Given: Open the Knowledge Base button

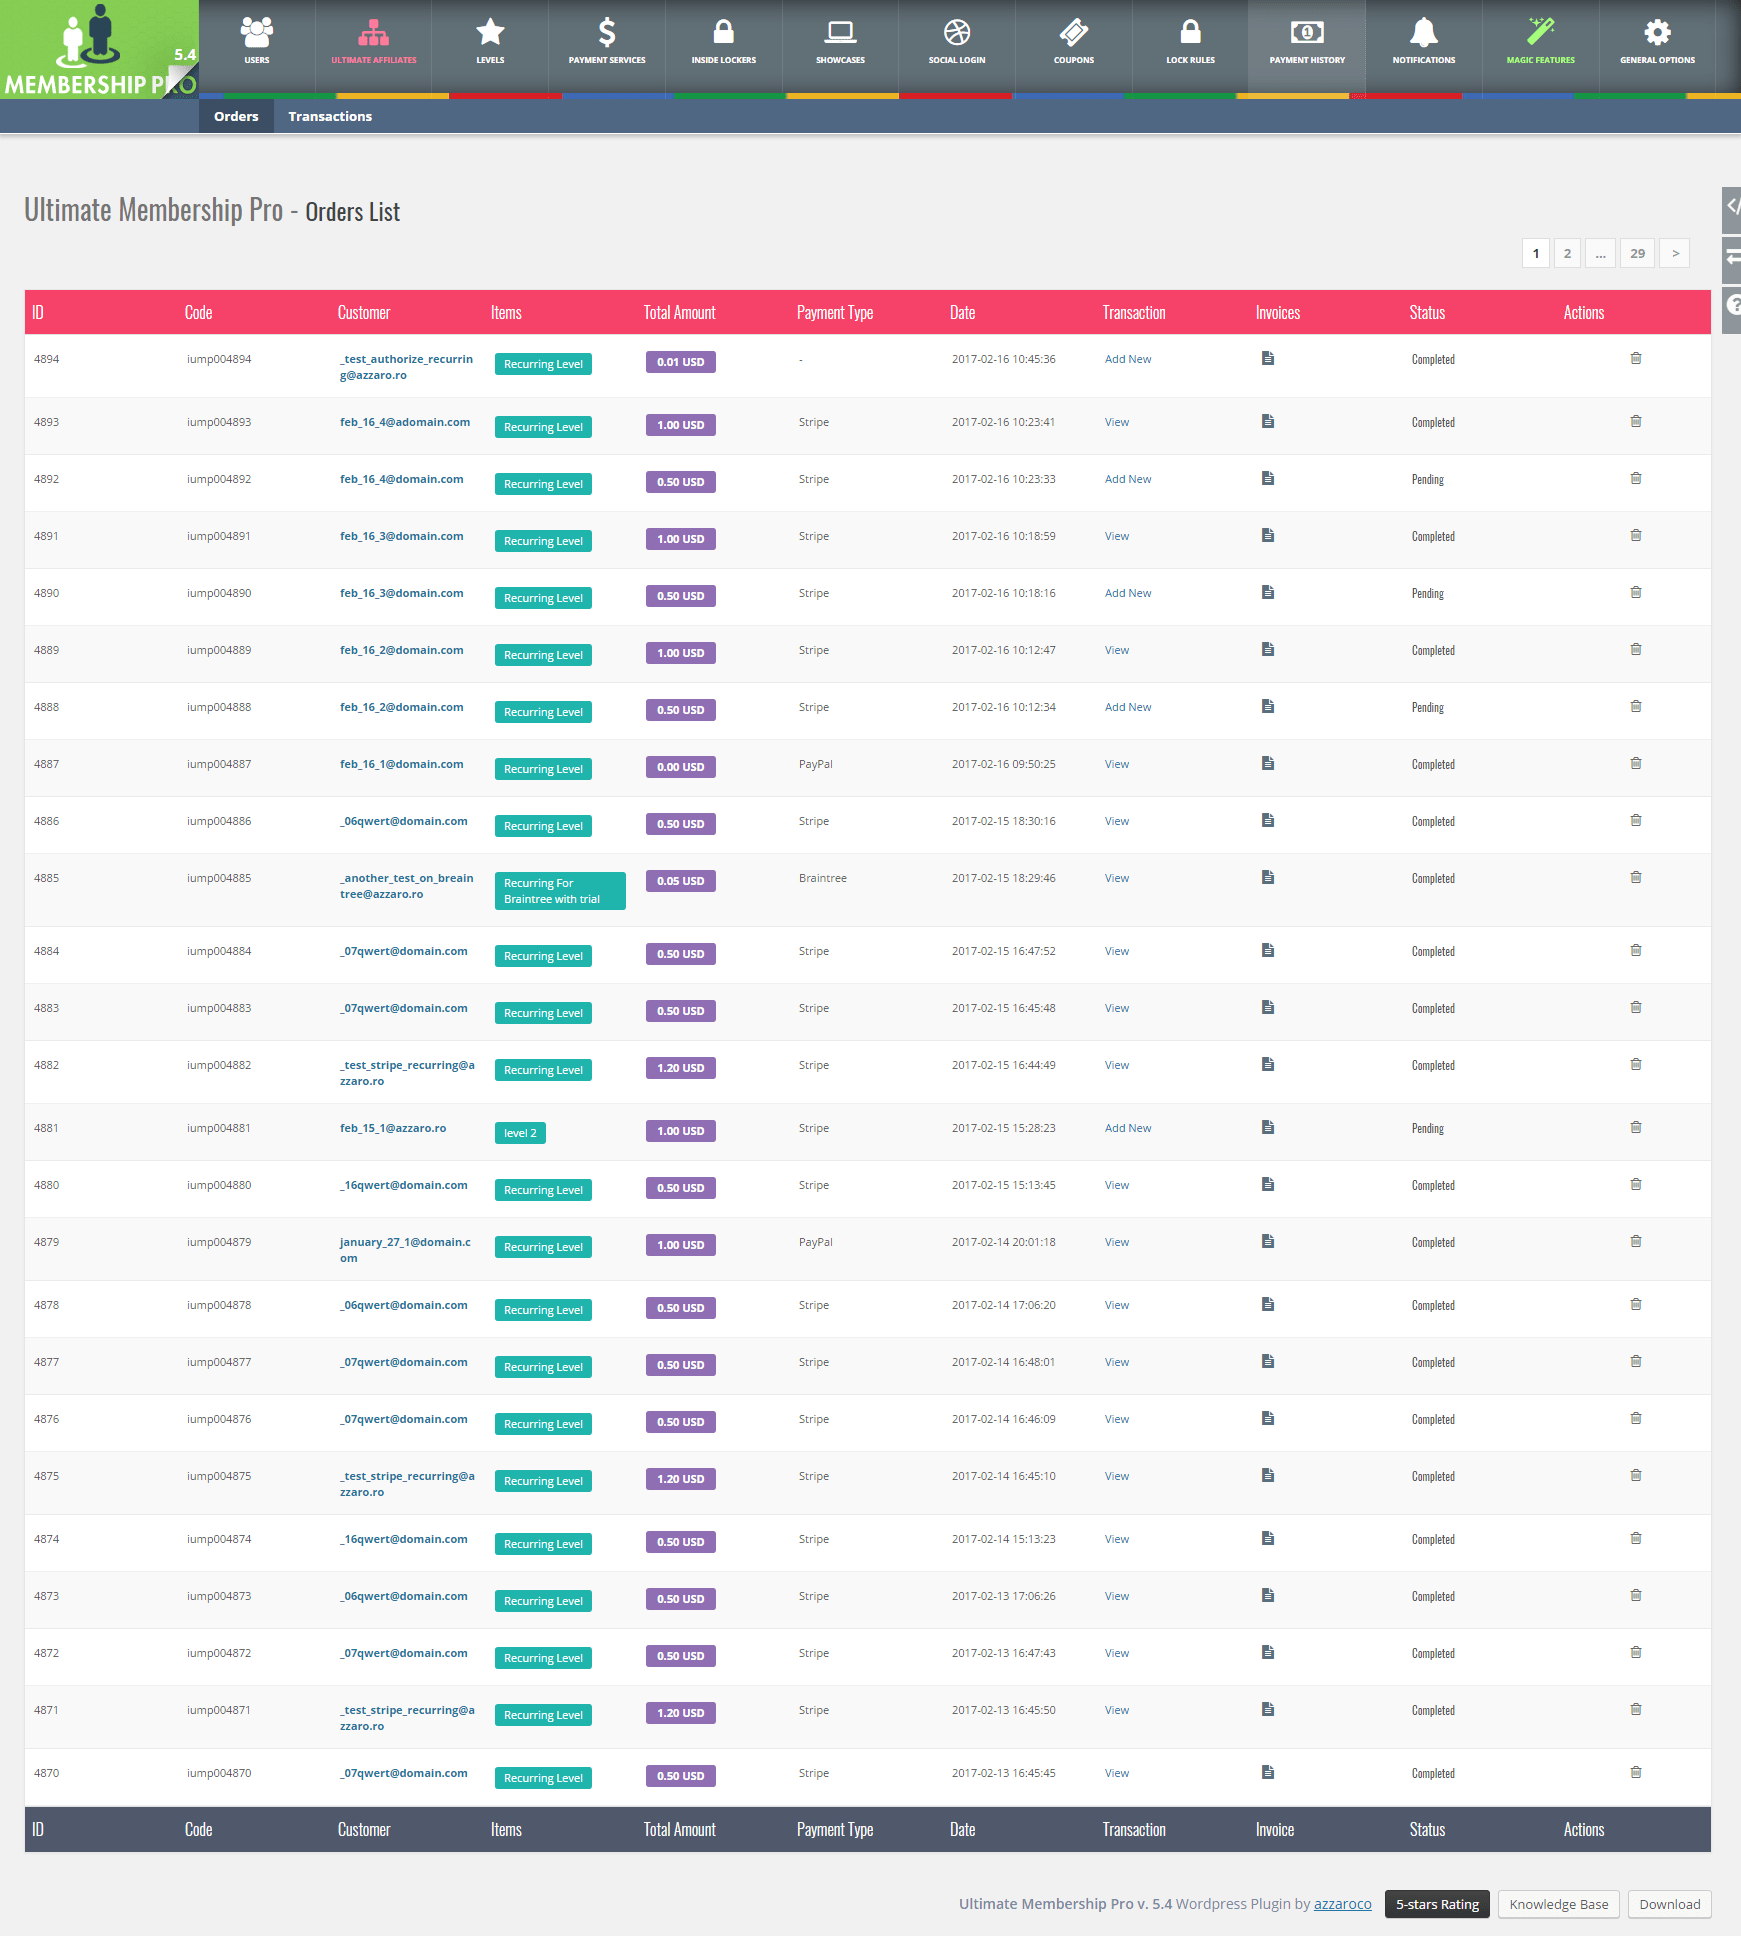Looking at the screenshot, I should pyautogui.click(x=1558, y=1905).
